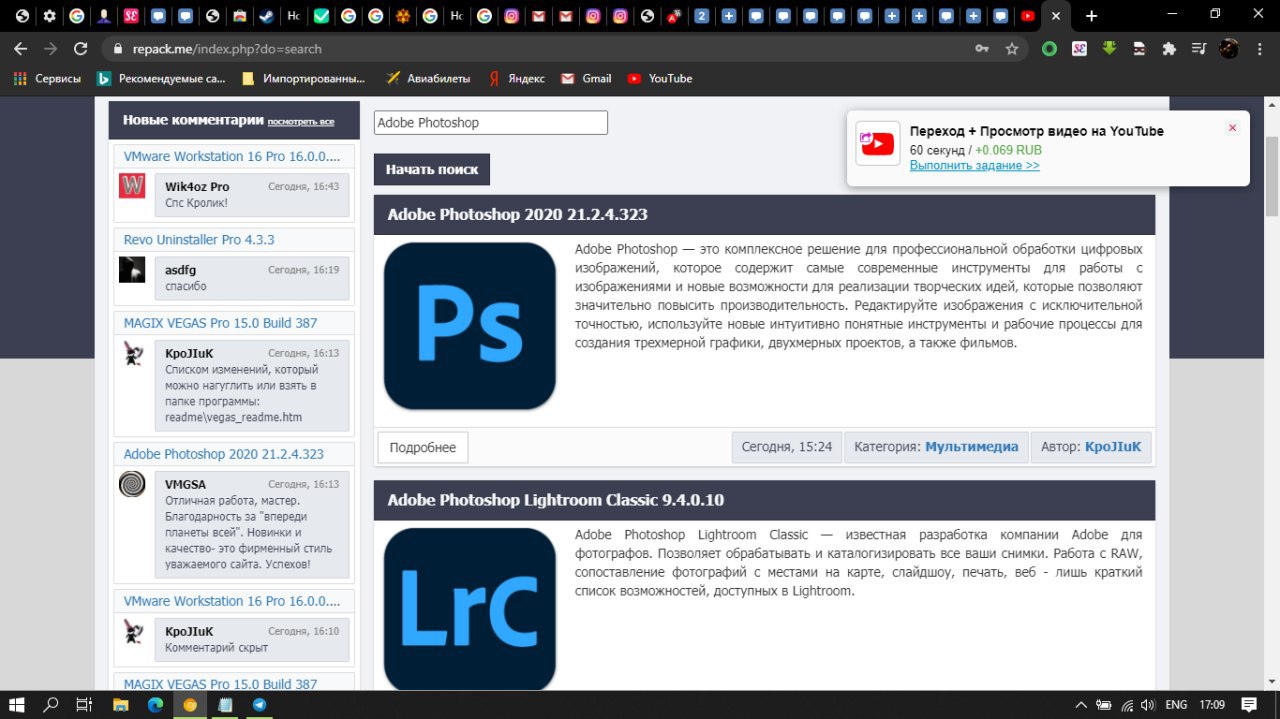The width and height of the screenshot is (1280, 719).
Task: Open a new browser tab
Action: pos(1091,16)
